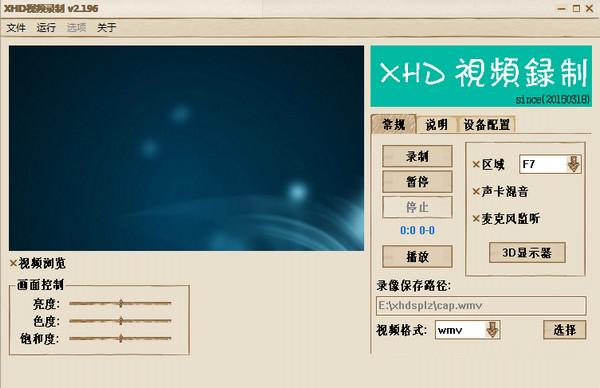Switch to the 设备配置 tab
The height and width of the screenshot is (388, 600).
coord(486,125)
